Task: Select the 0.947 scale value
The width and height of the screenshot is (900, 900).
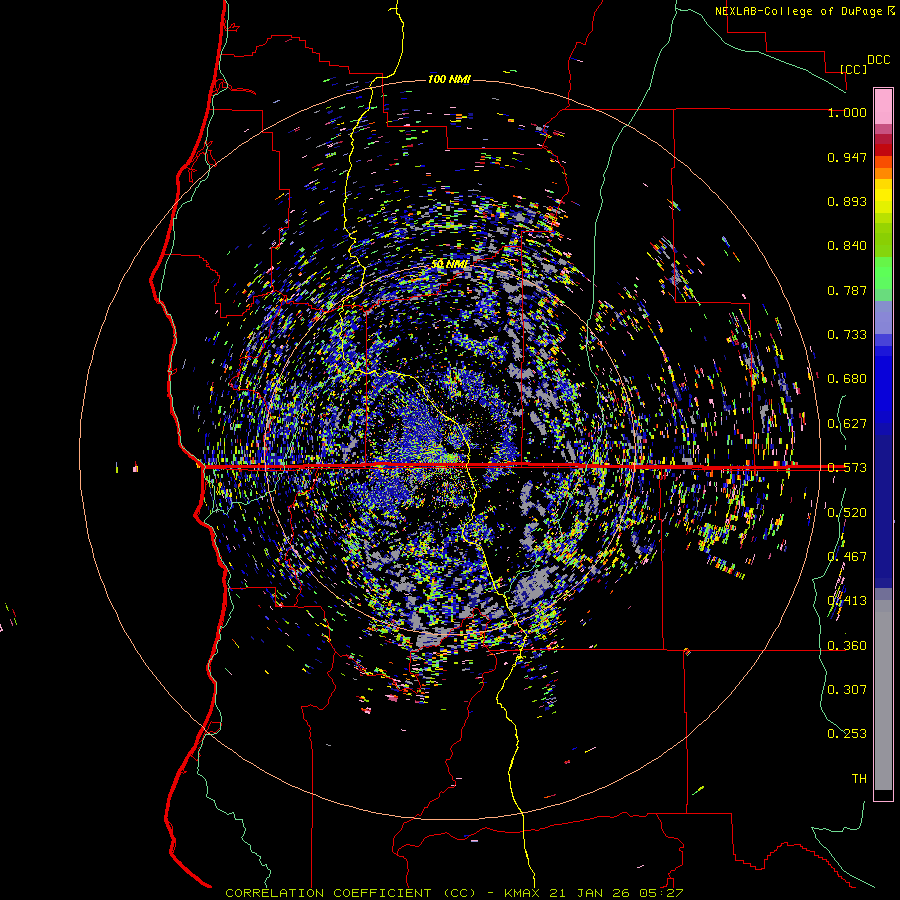Action: pyautogui.click(x=847, y=157)
